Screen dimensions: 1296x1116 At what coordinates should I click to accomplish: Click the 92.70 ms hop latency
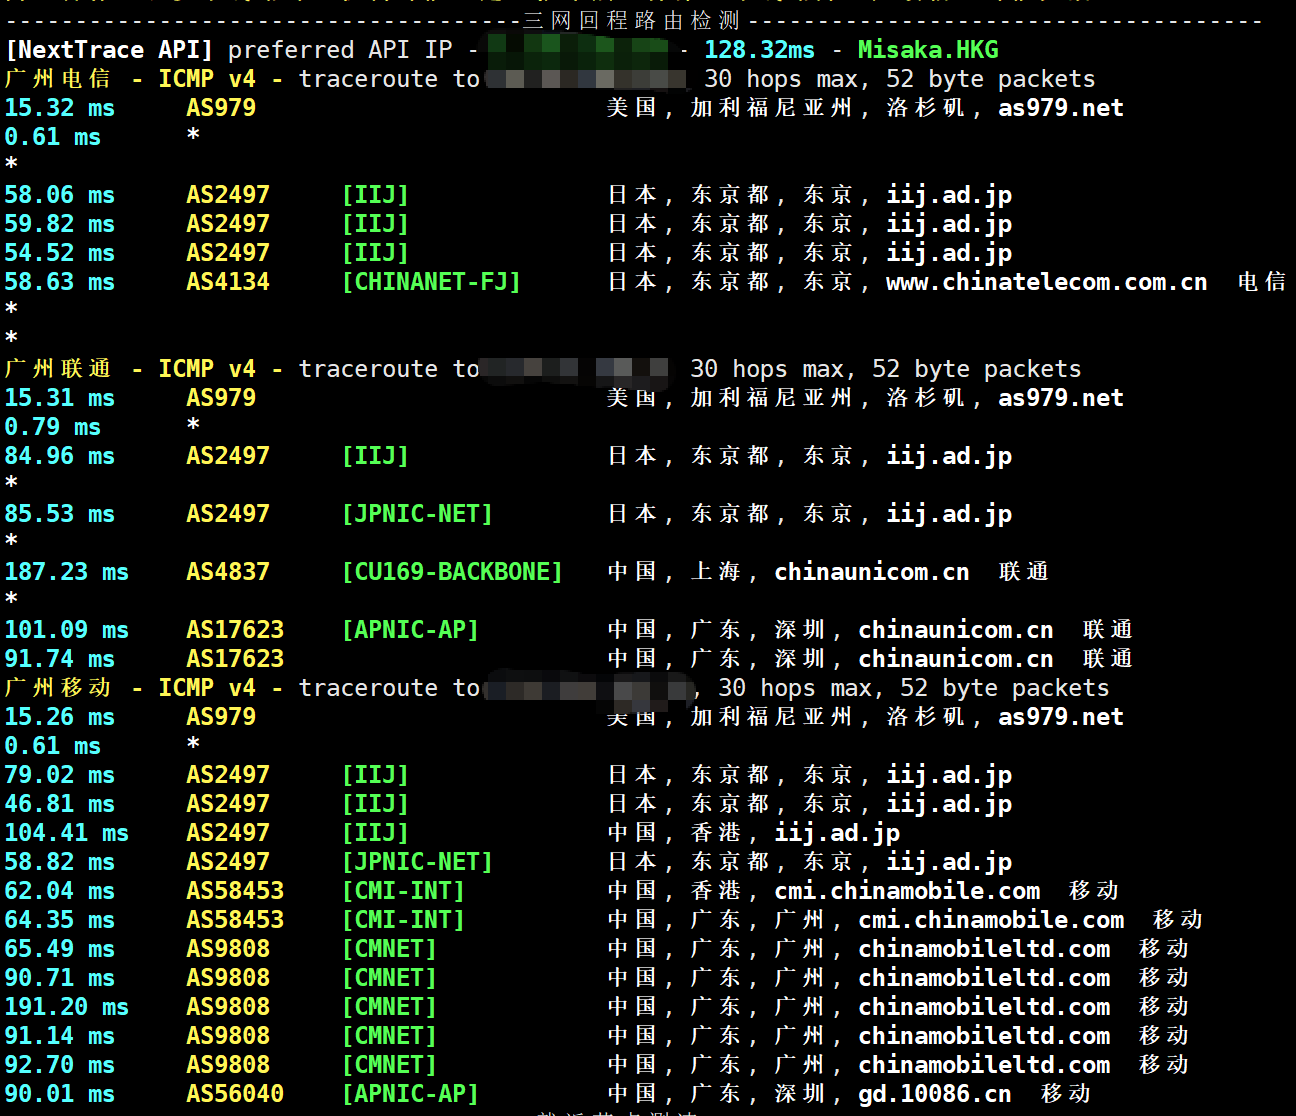60,1065
